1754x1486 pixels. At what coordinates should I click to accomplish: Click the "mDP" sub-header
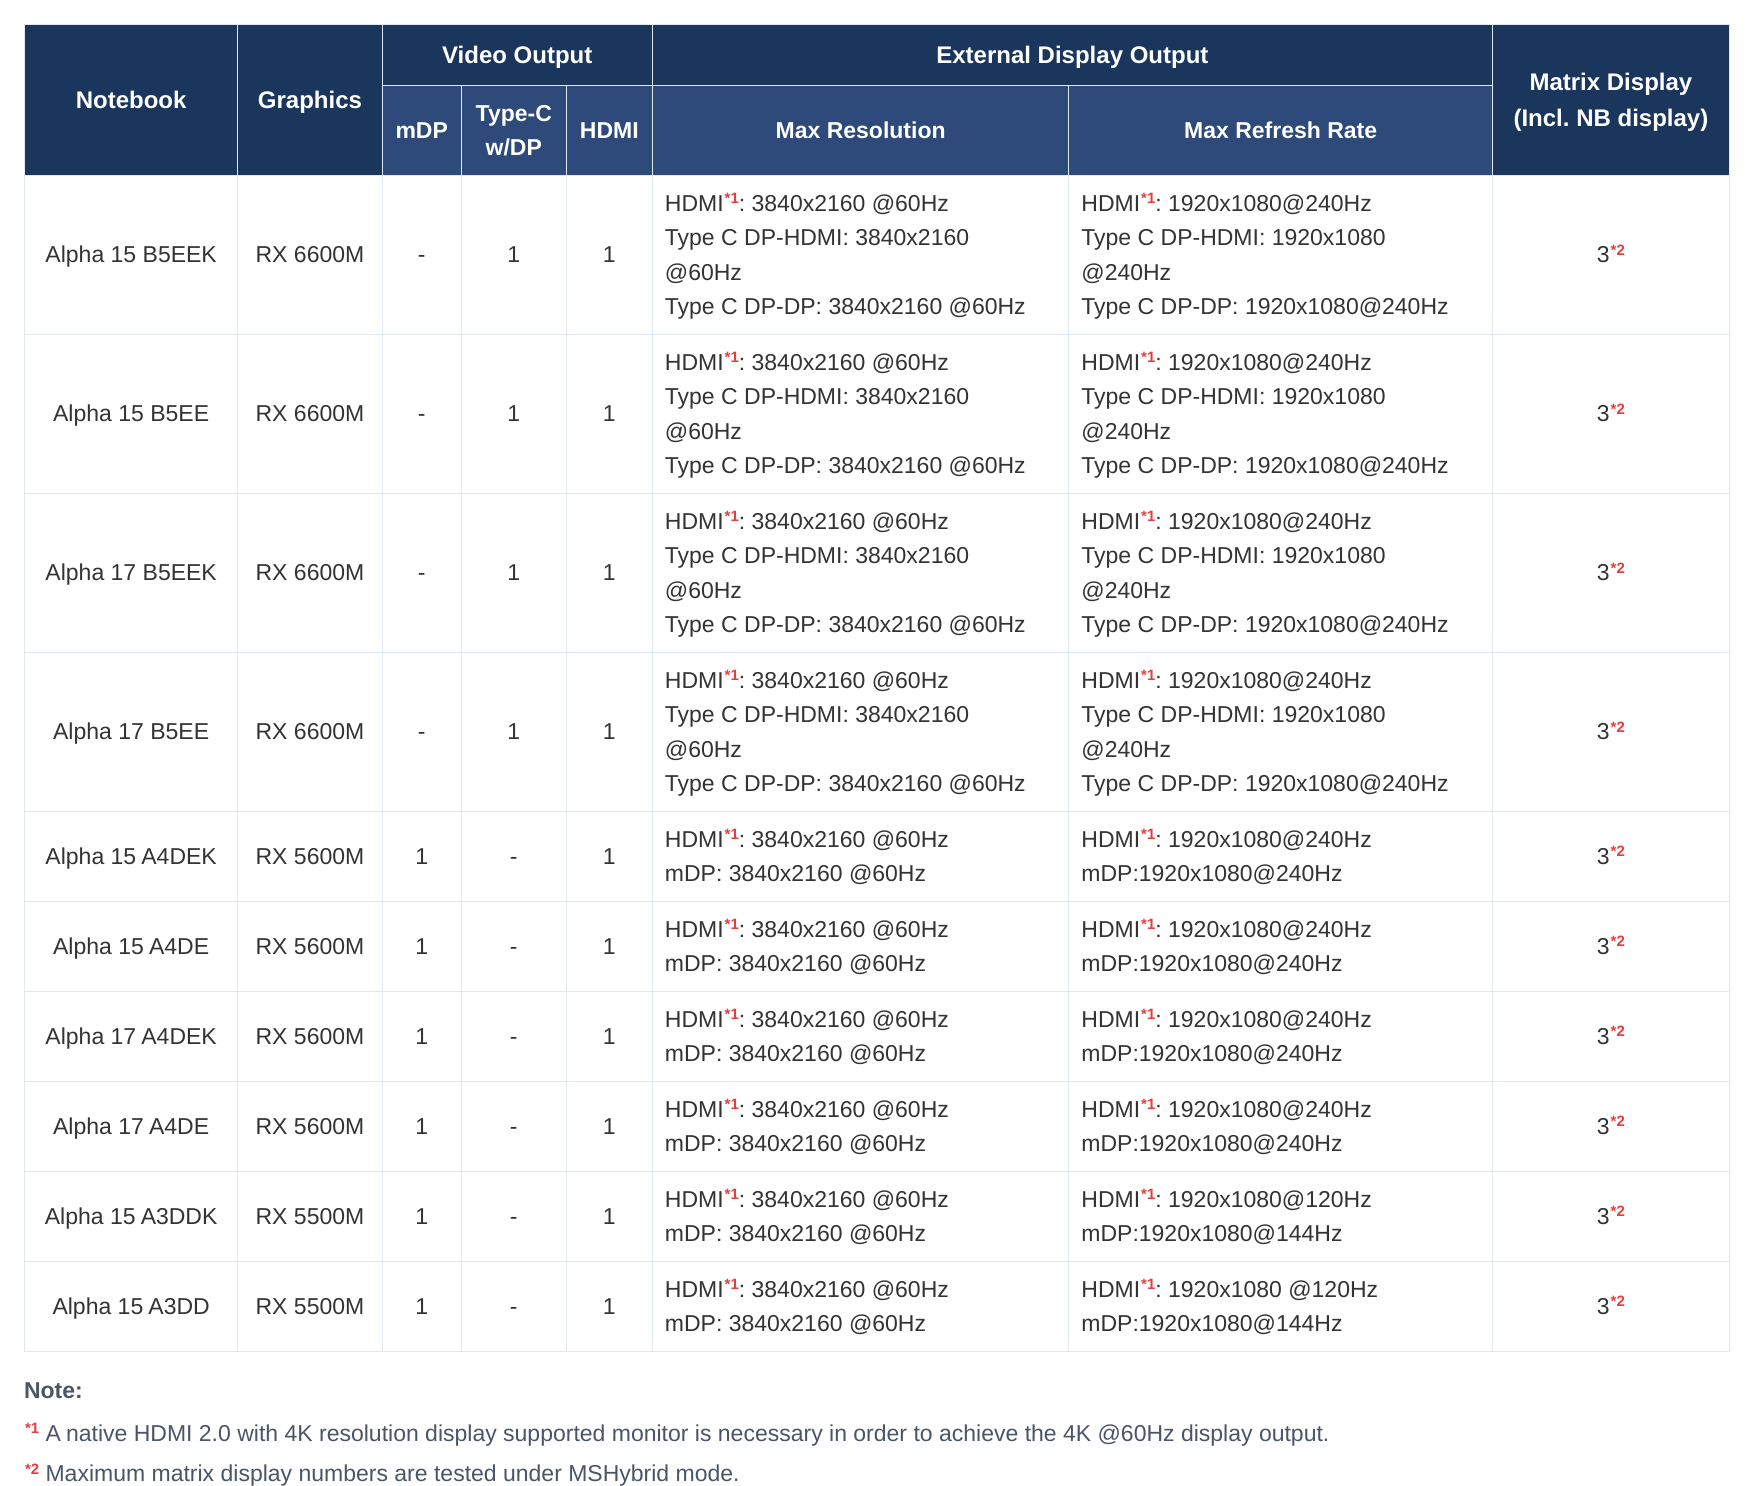pos(422,130)
